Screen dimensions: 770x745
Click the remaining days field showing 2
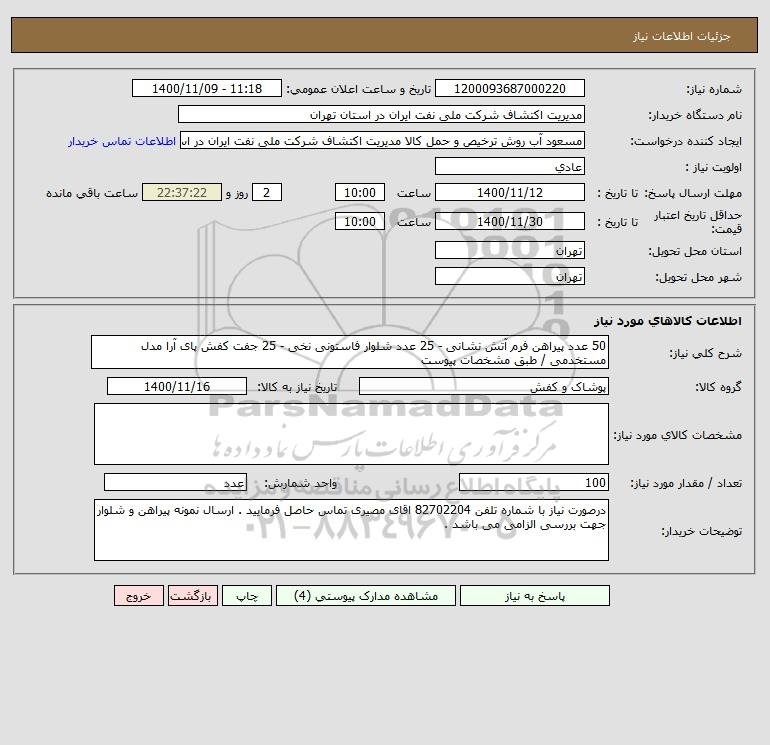coord(267,193)
